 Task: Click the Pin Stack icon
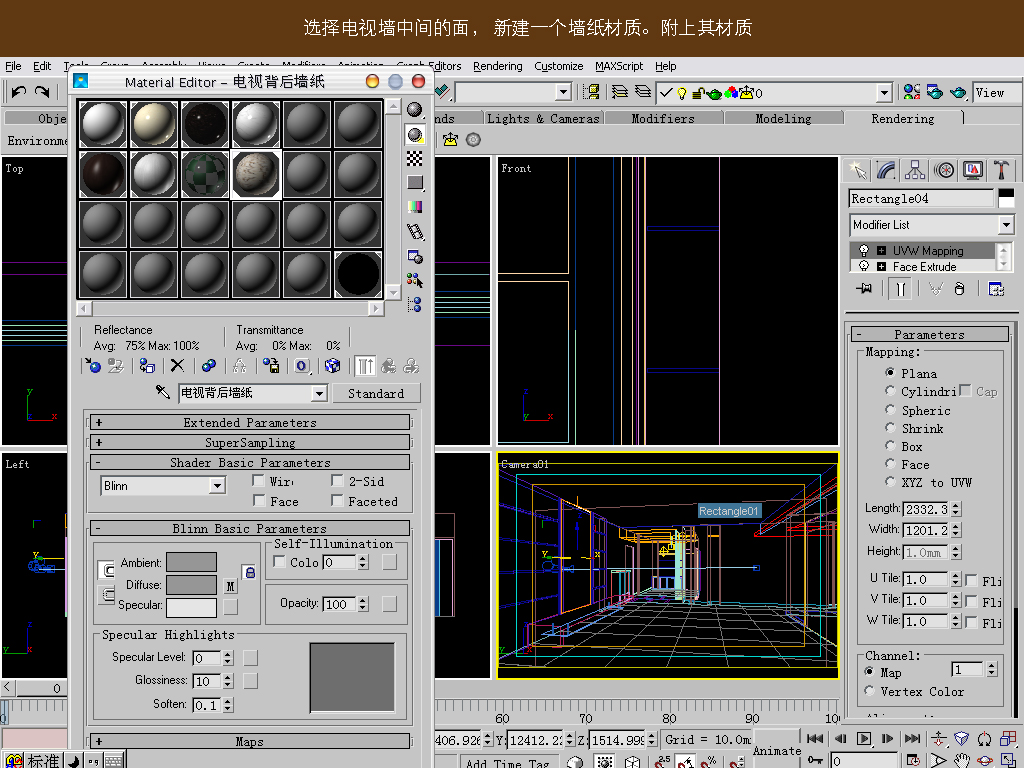[x=865, y=289]
